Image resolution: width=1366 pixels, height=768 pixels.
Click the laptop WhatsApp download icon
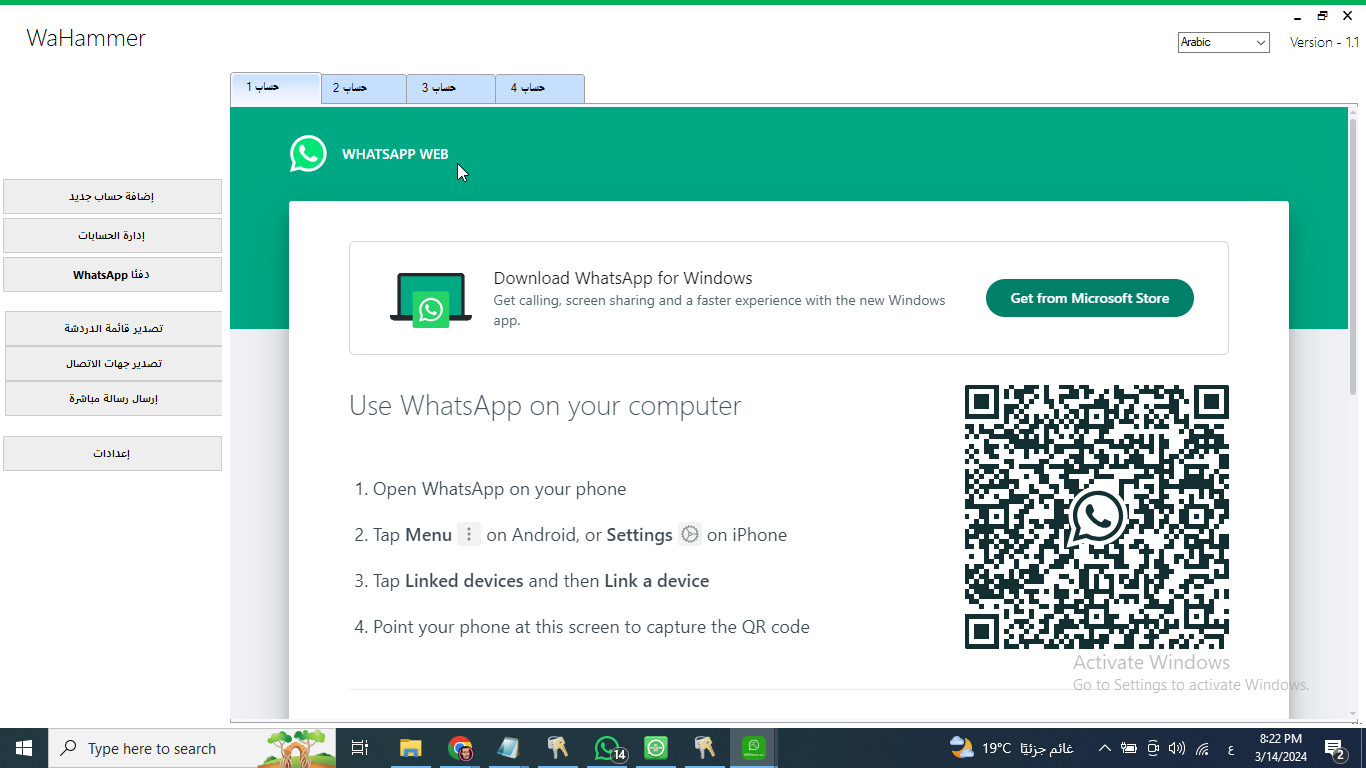coord(430,299)
